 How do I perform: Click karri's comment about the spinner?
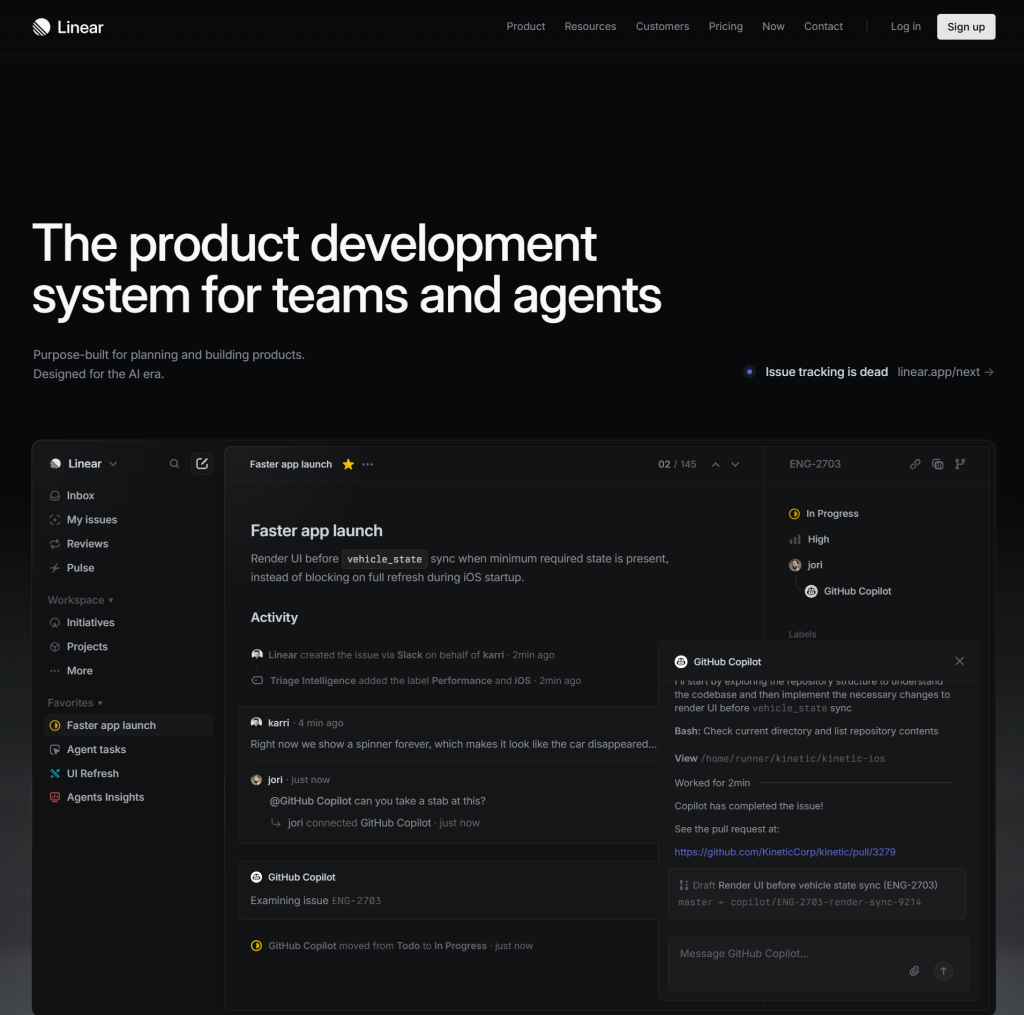click(453, 745)
